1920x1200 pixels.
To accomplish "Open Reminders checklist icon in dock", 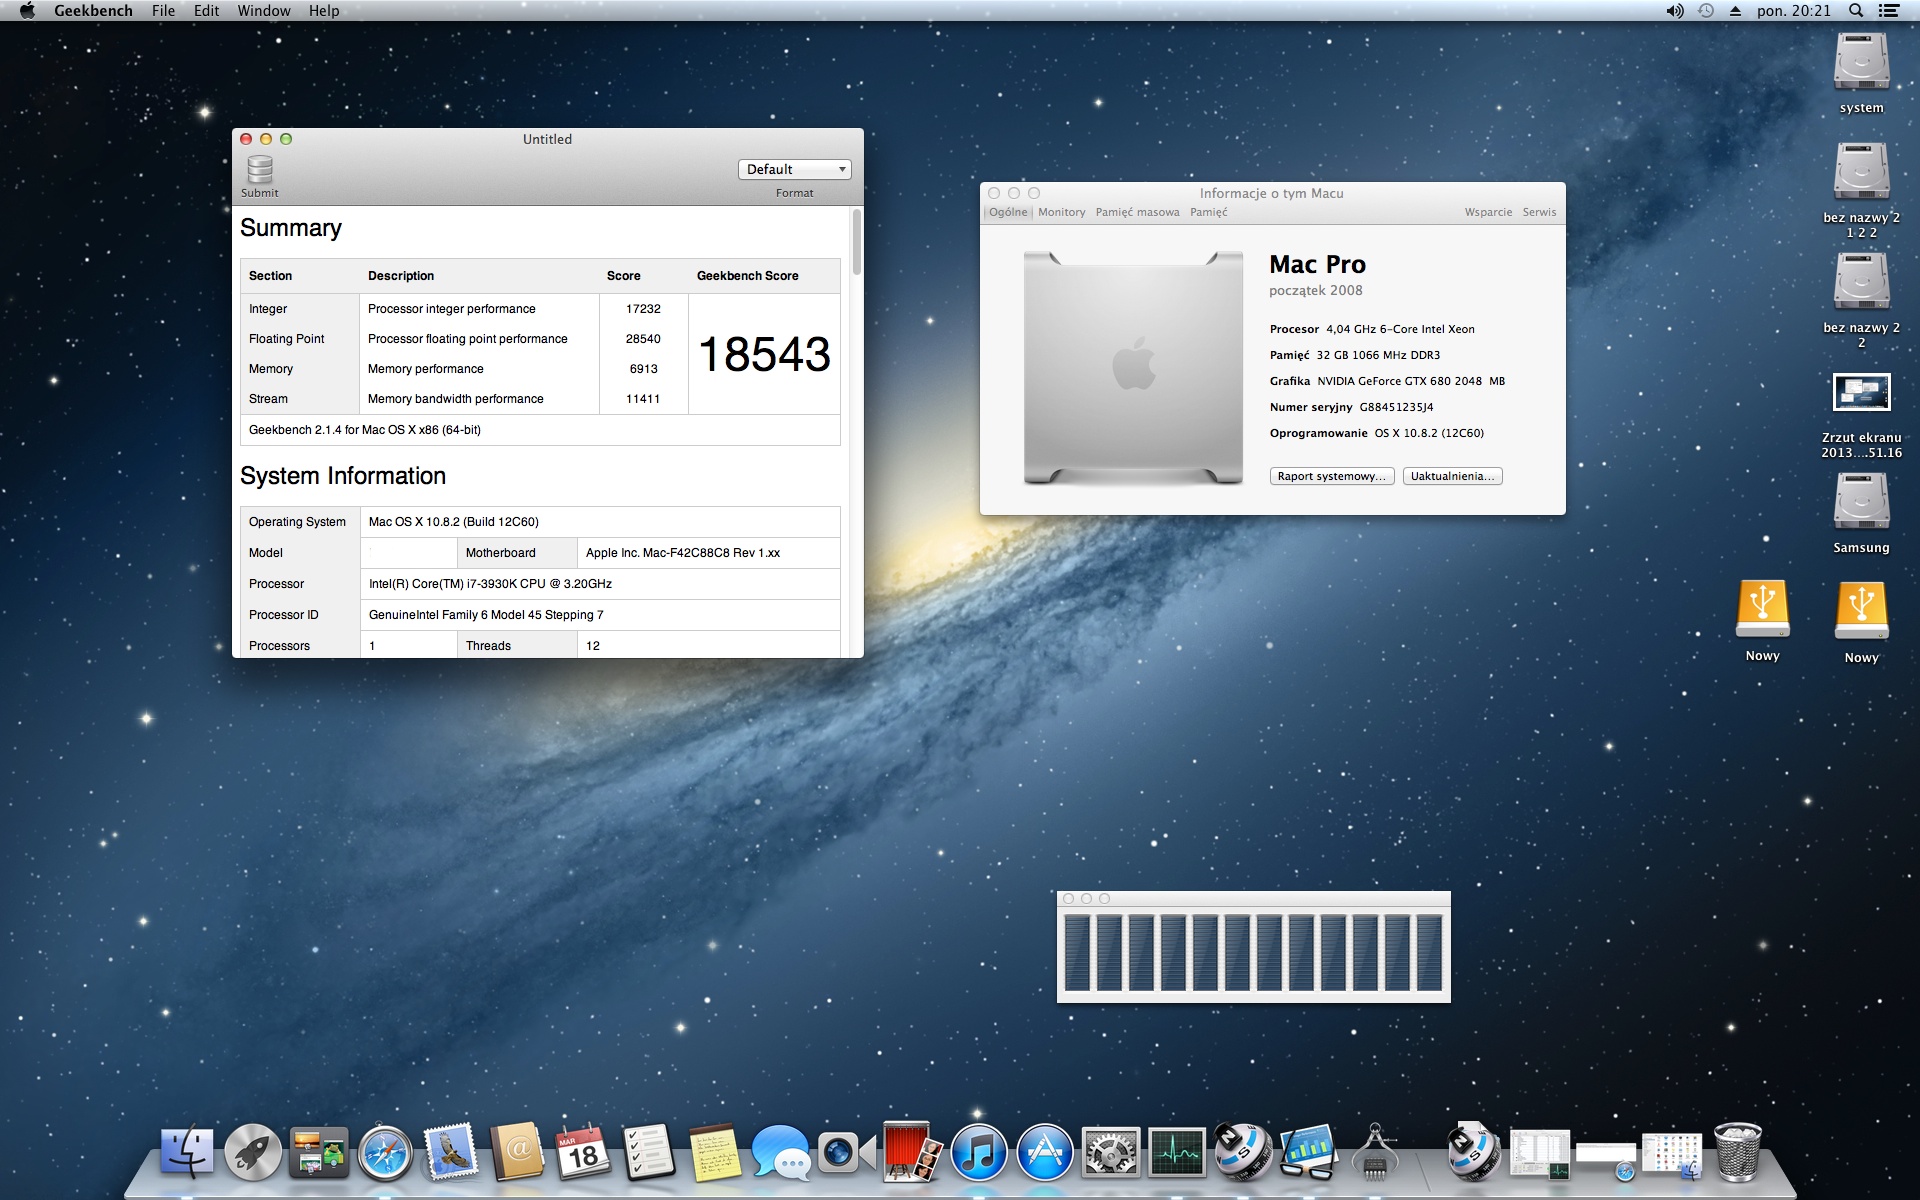I will [649, 1153].
